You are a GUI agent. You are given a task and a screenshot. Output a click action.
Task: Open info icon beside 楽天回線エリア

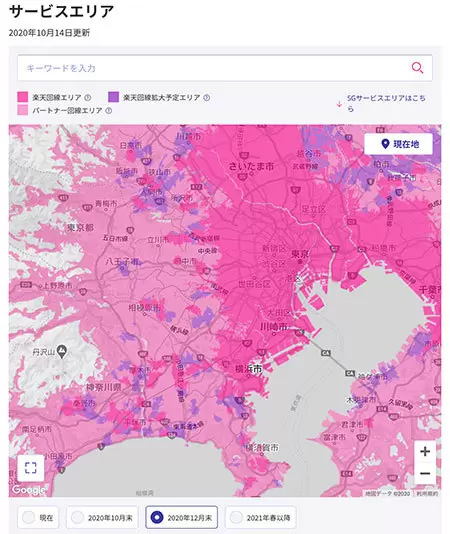88,97
